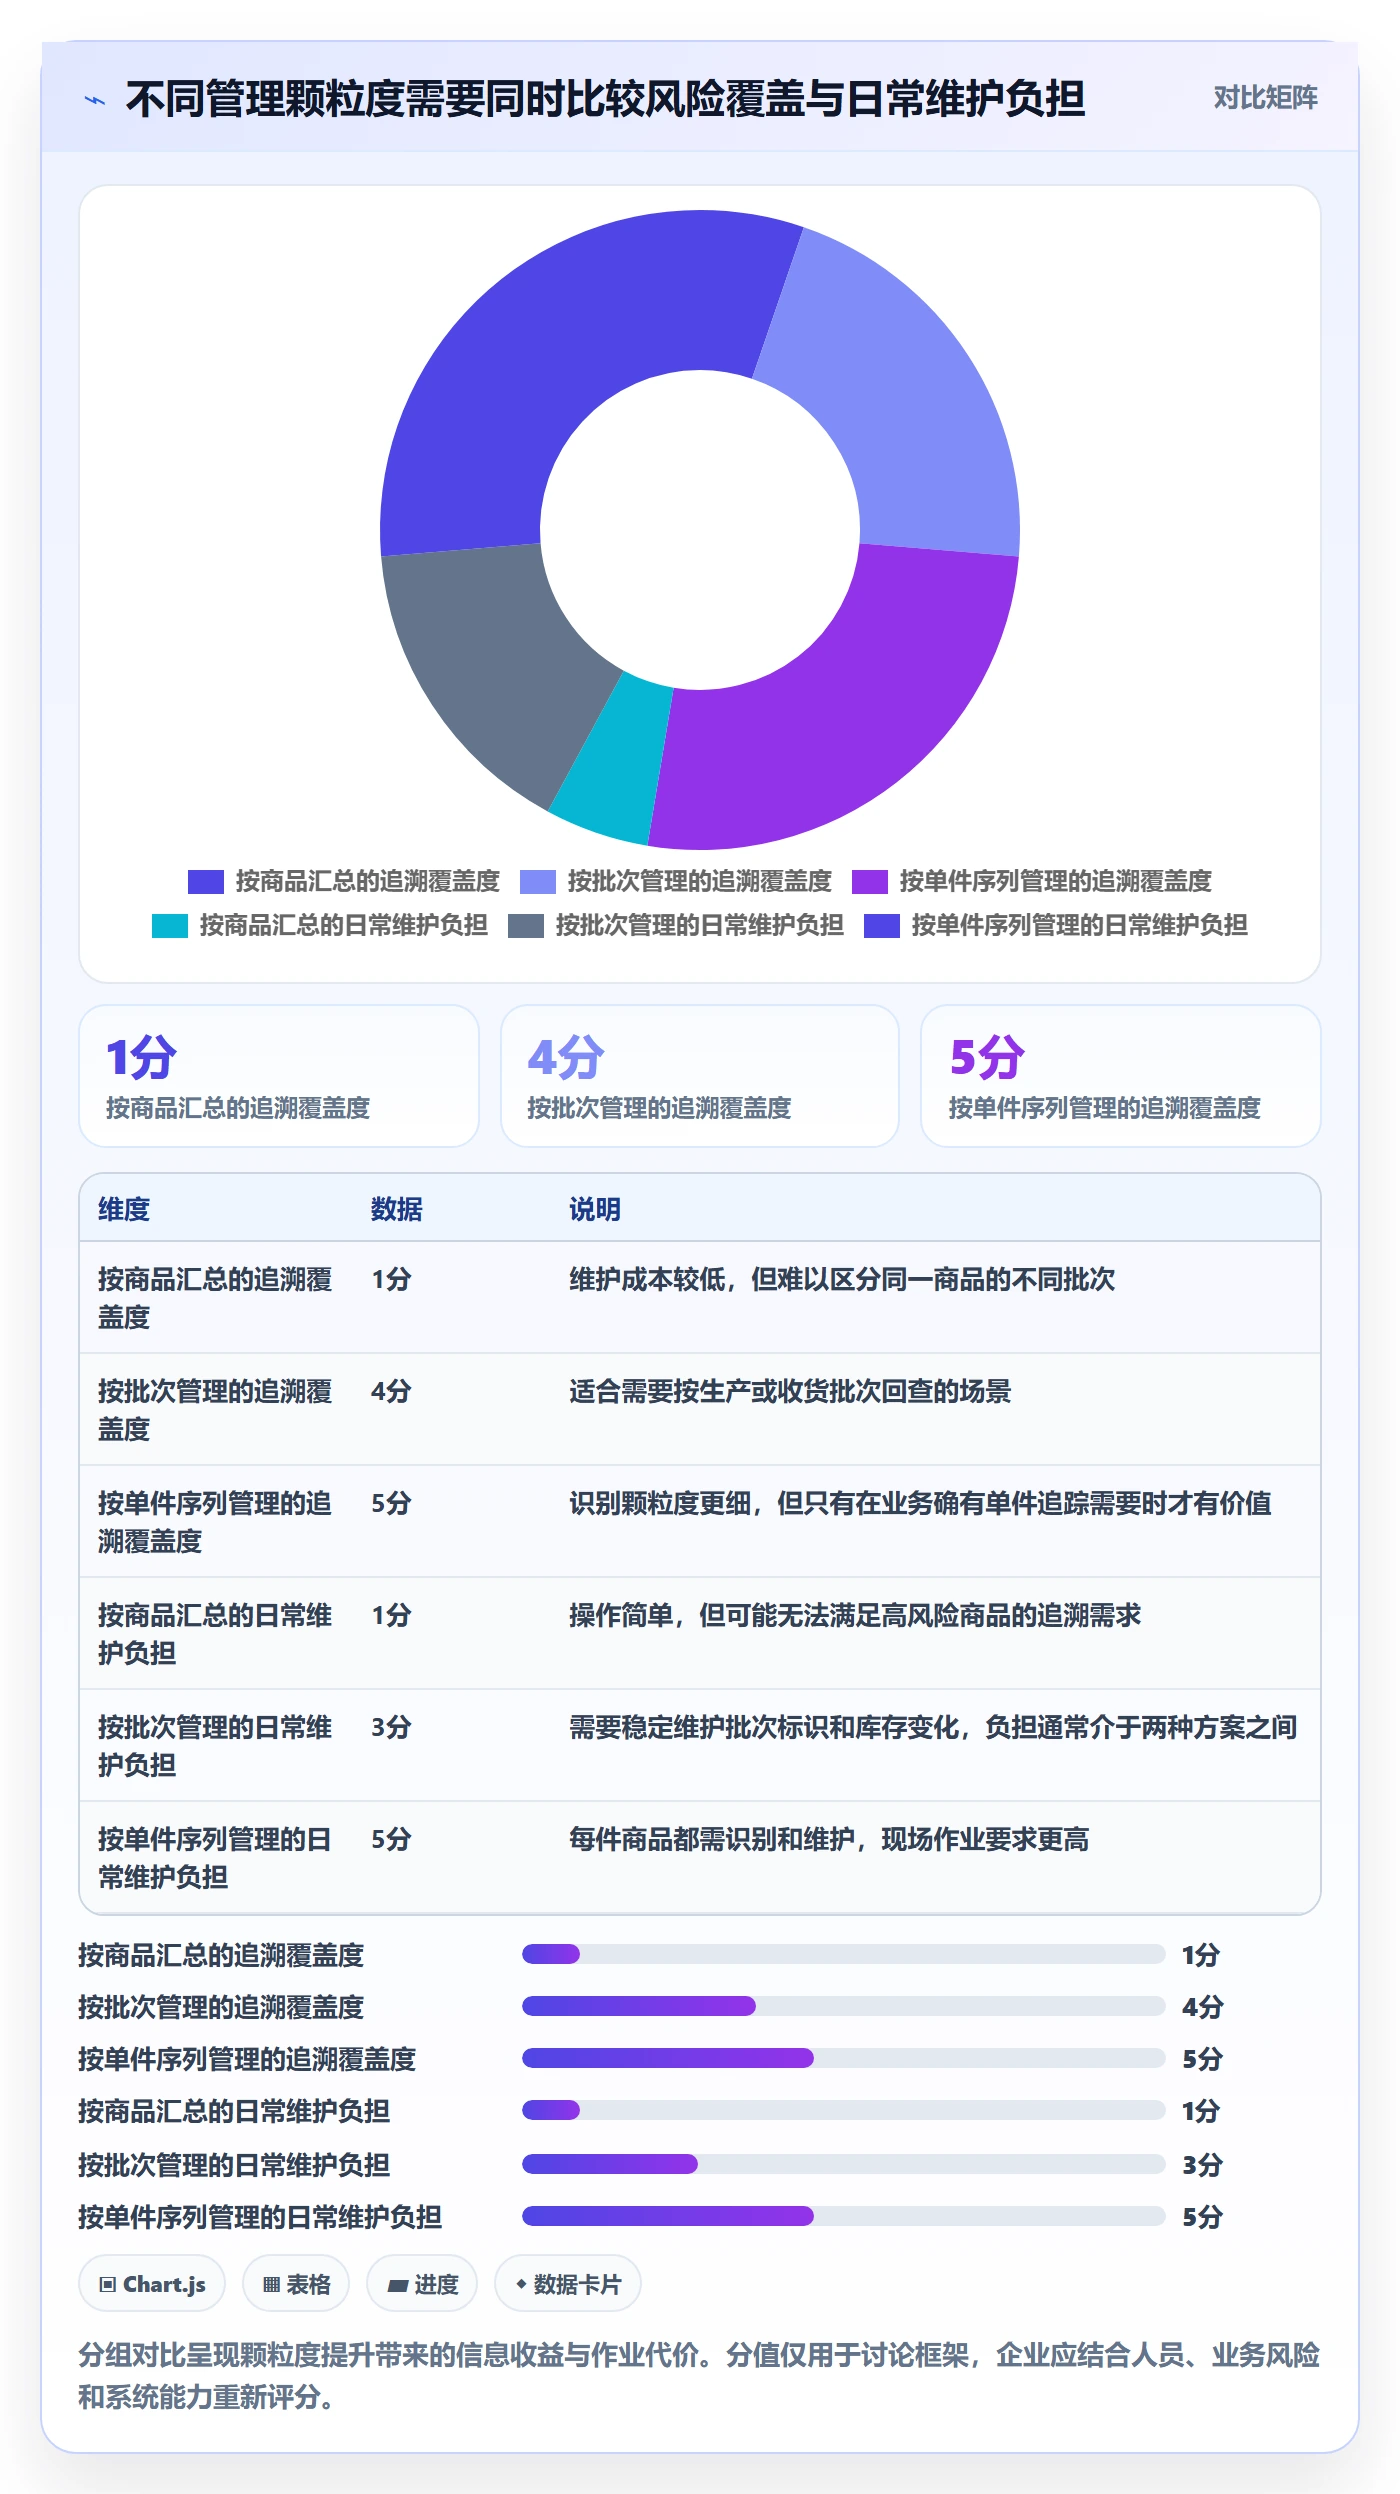Click the purple donut segment
Image resolution: width=1400 pixels, height=2494 pixels.
[x=850, y=720]
